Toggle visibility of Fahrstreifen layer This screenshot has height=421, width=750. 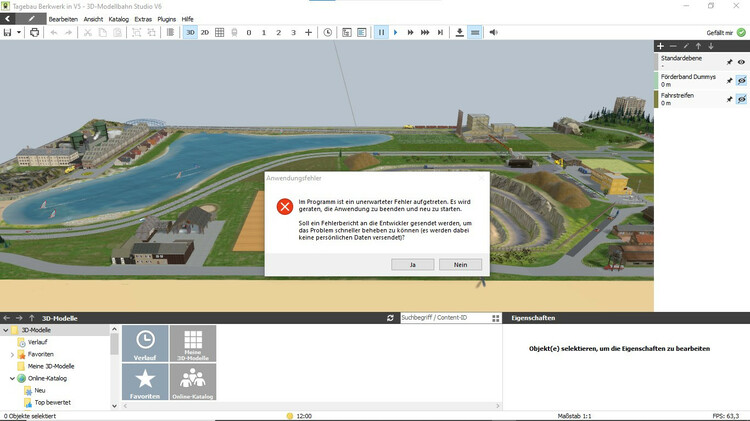(x=741, y=99)
